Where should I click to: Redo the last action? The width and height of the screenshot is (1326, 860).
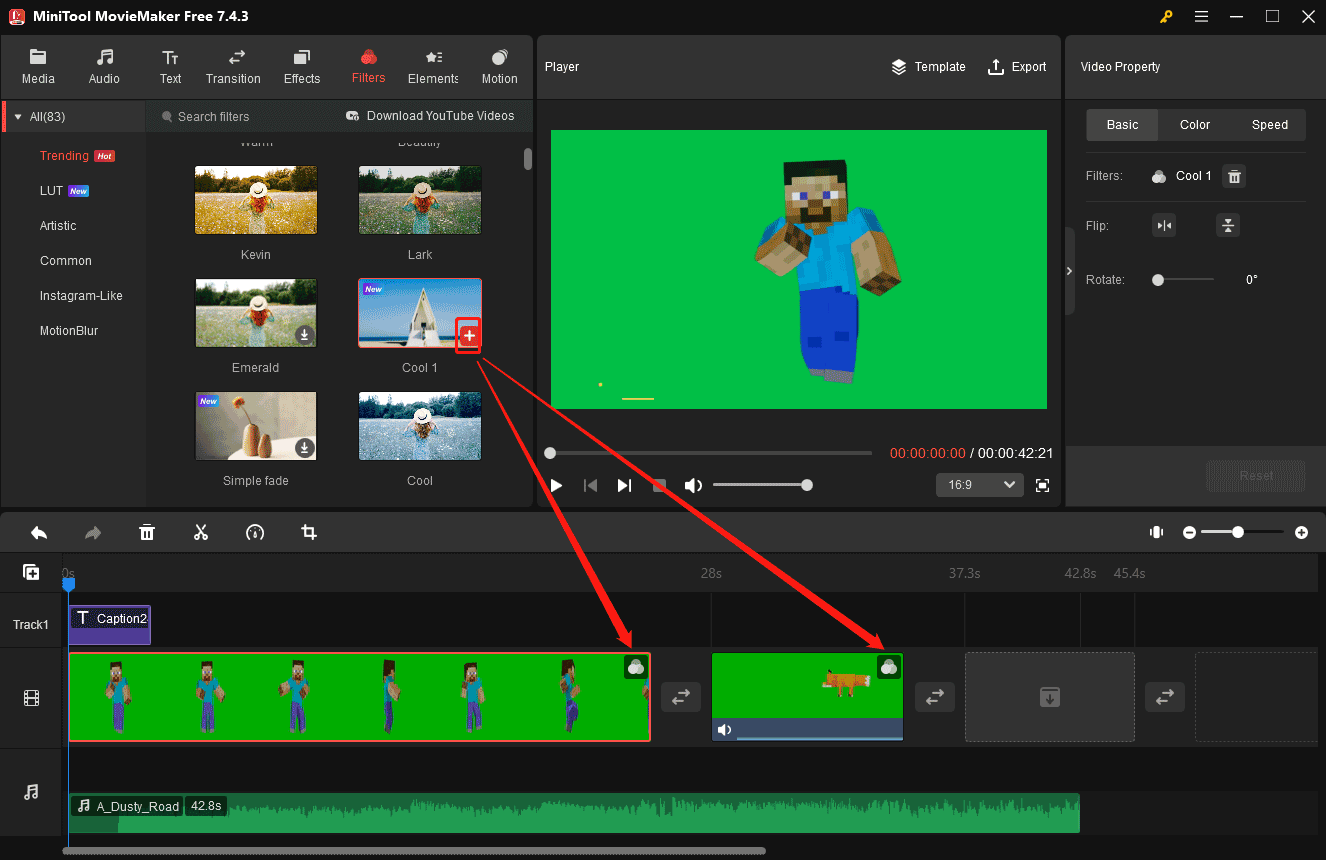coord(93,532)
